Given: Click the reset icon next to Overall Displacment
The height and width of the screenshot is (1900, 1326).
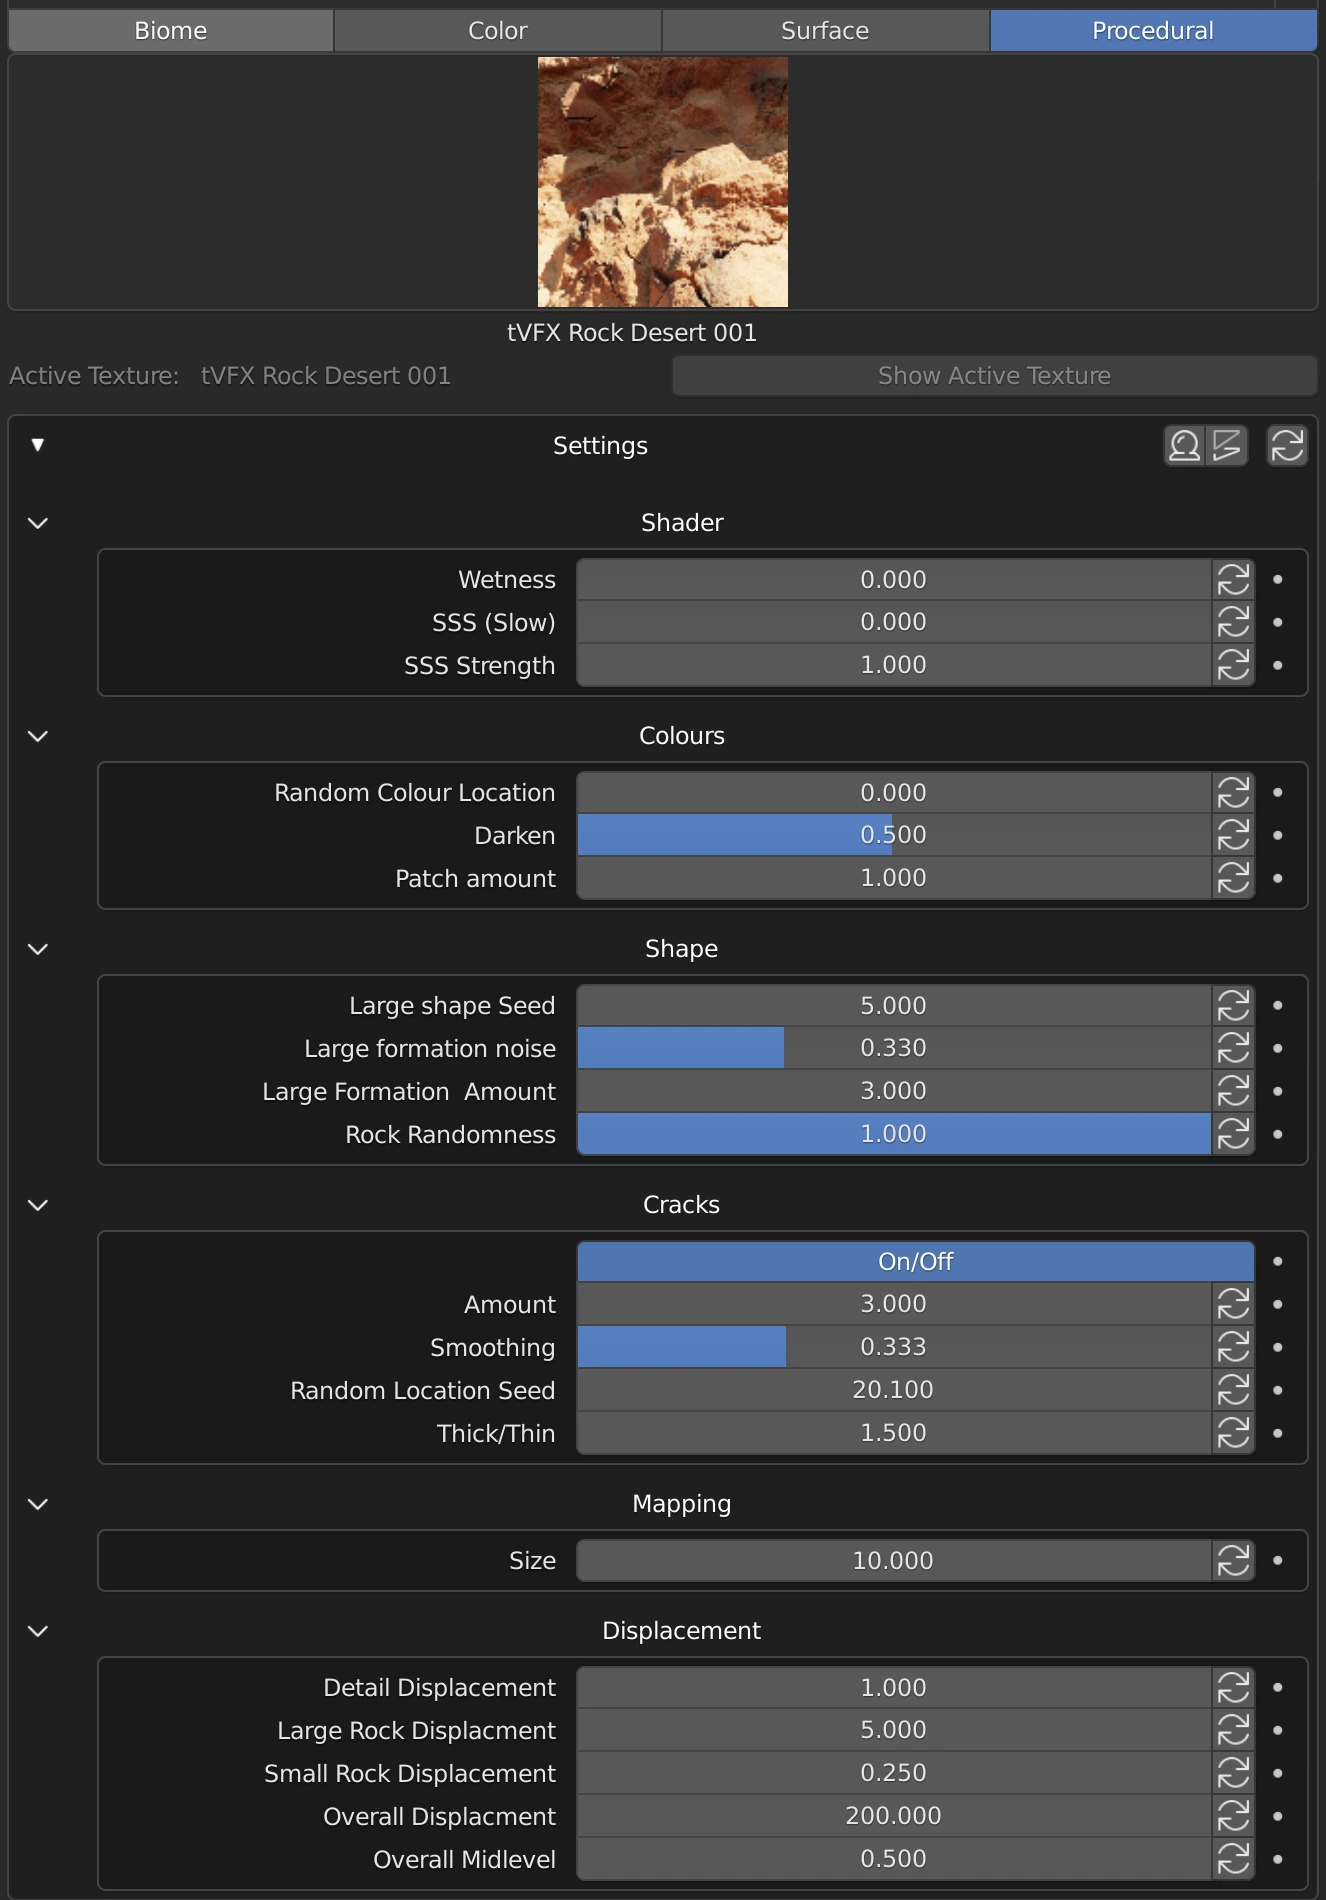Looking at the screenshot, I should pos(1233,1816).
